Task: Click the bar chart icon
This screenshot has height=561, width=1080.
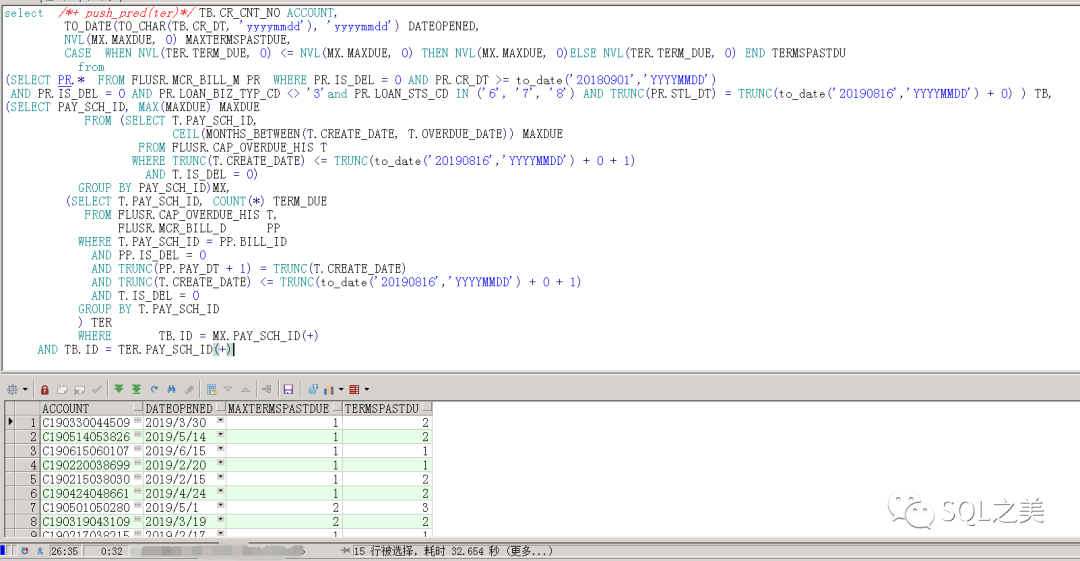Action: (x=329, y=389)
